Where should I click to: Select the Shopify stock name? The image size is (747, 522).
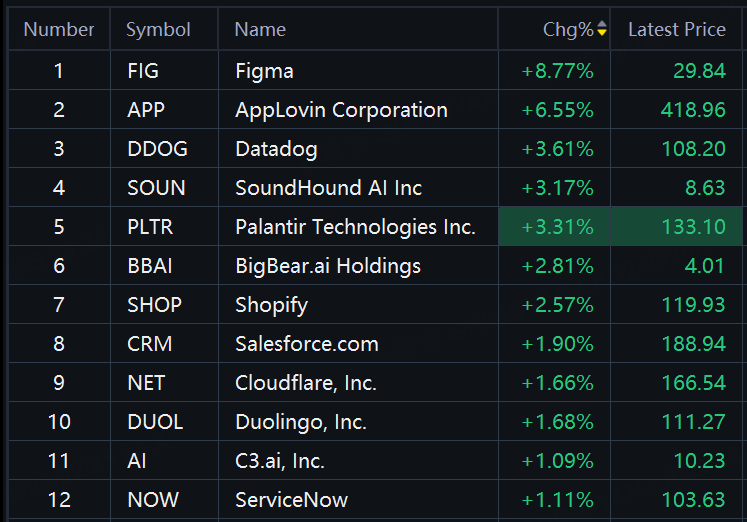(272, 305)
